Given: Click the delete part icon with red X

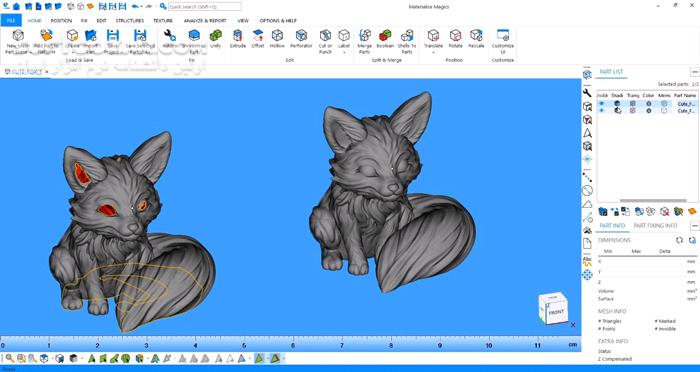Looking at the screenshot, I should click(x=665, y=211).
